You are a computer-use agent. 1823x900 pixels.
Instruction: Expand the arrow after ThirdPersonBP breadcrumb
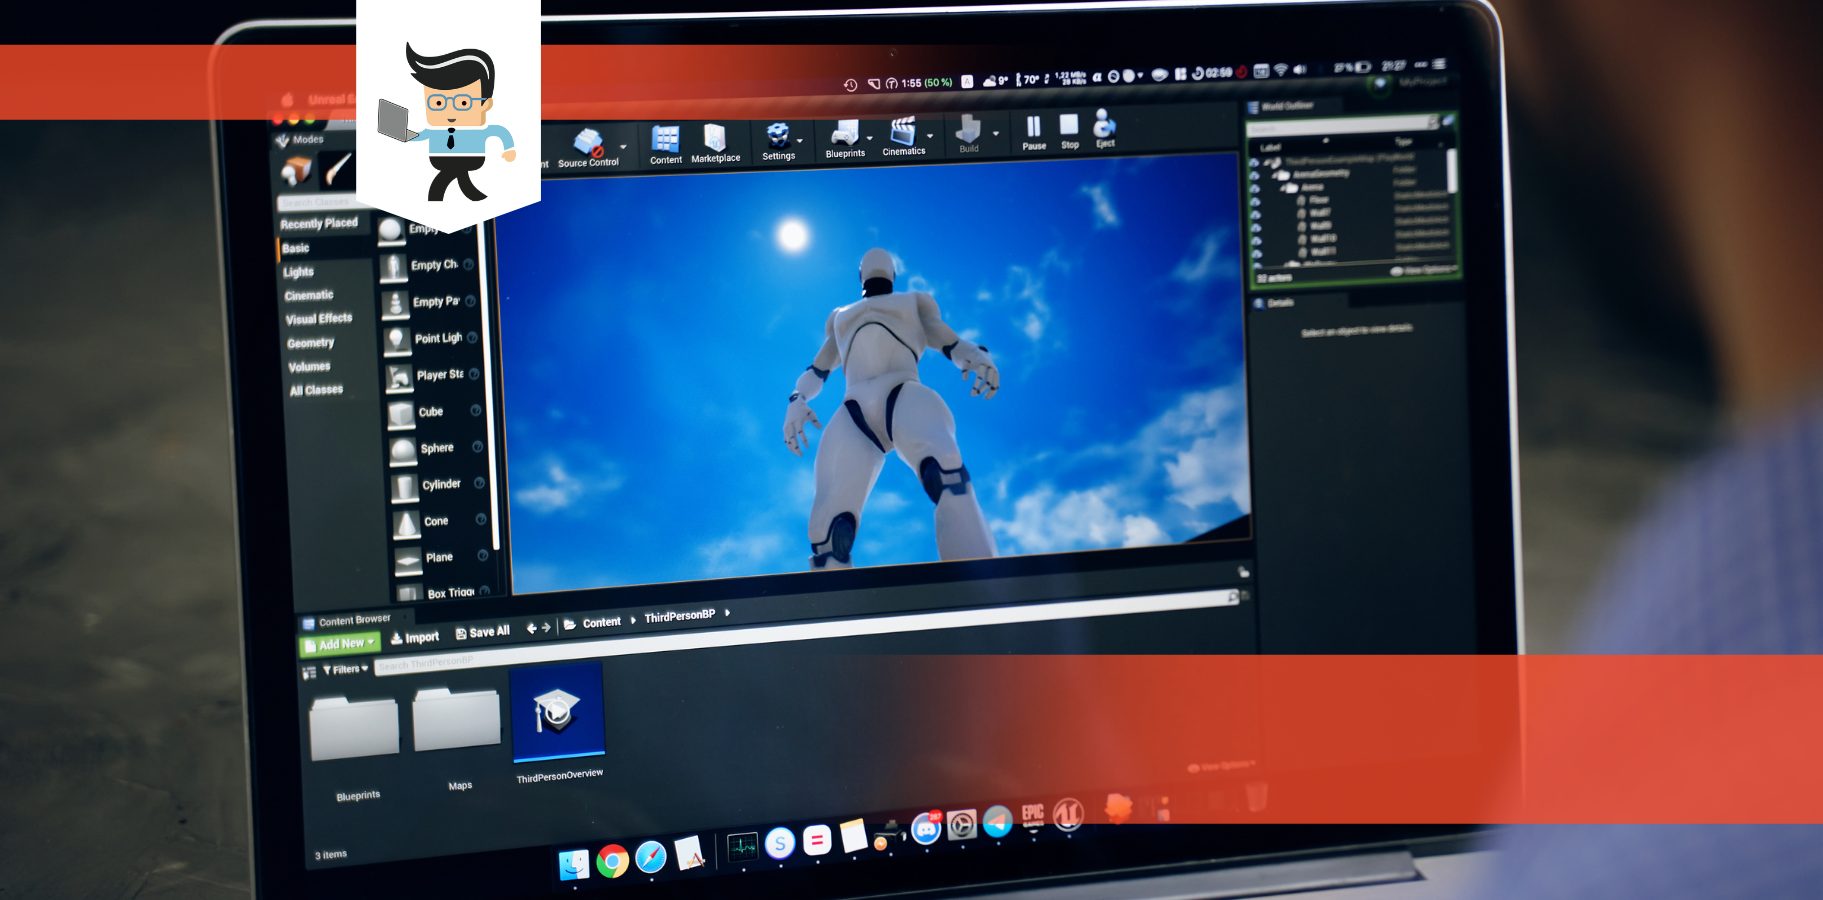(727, 613)
